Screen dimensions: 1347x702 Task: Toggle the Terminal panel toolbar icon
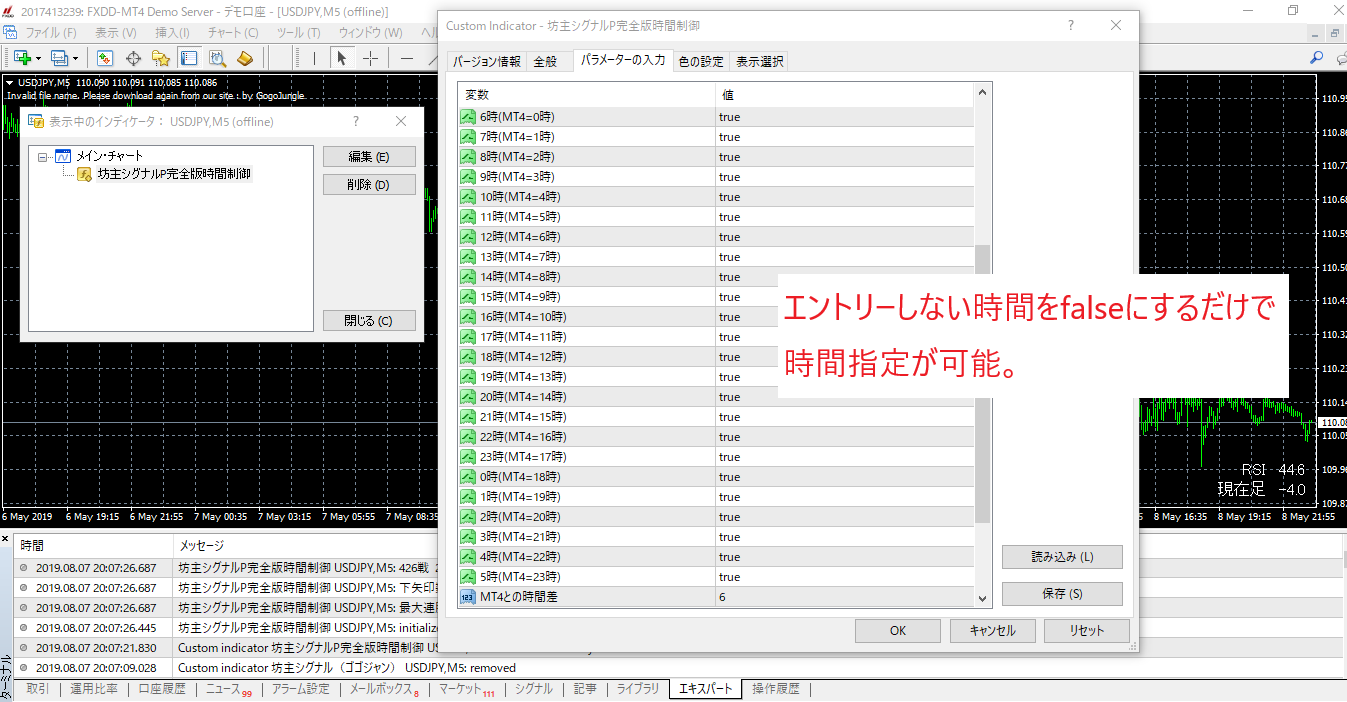(x=188, y=58)
